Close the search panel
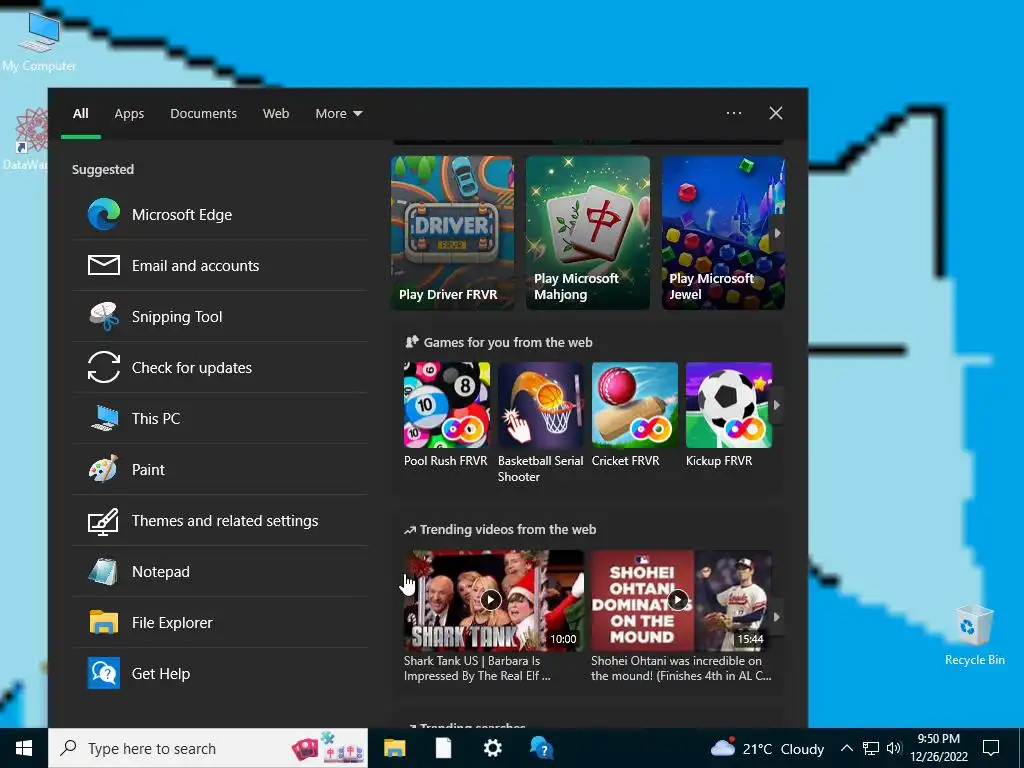Screen dimensions: 1024x768 (x=775, y=113)
